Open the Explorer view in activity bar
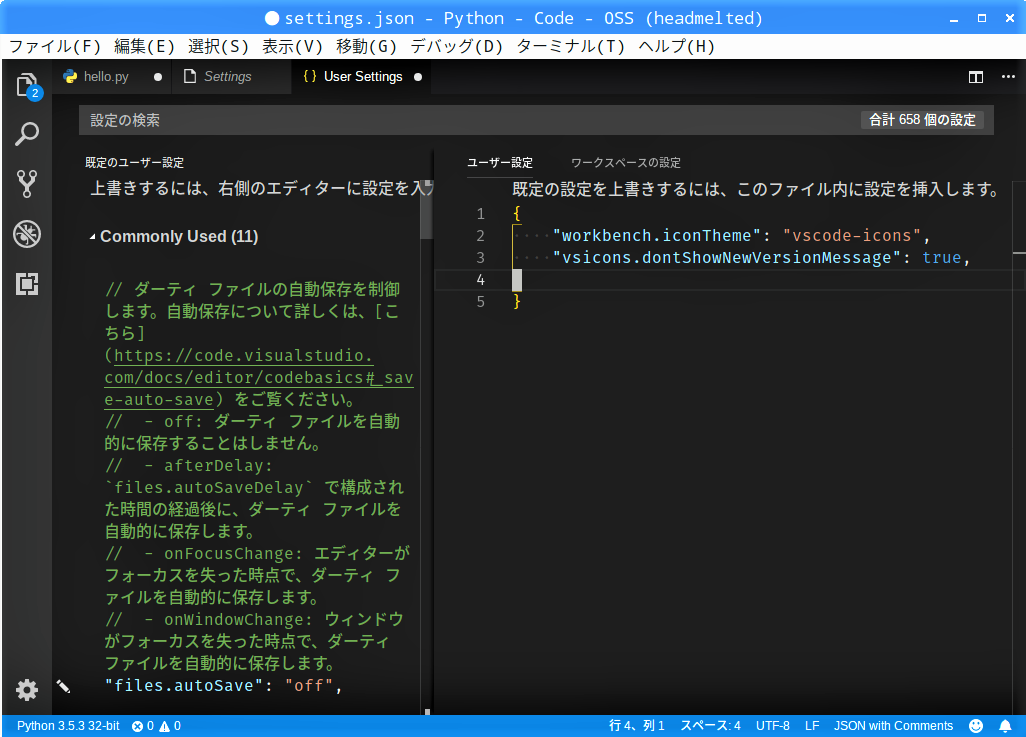Viewport: 1026px width, 737px height. (x=27, y=85)
